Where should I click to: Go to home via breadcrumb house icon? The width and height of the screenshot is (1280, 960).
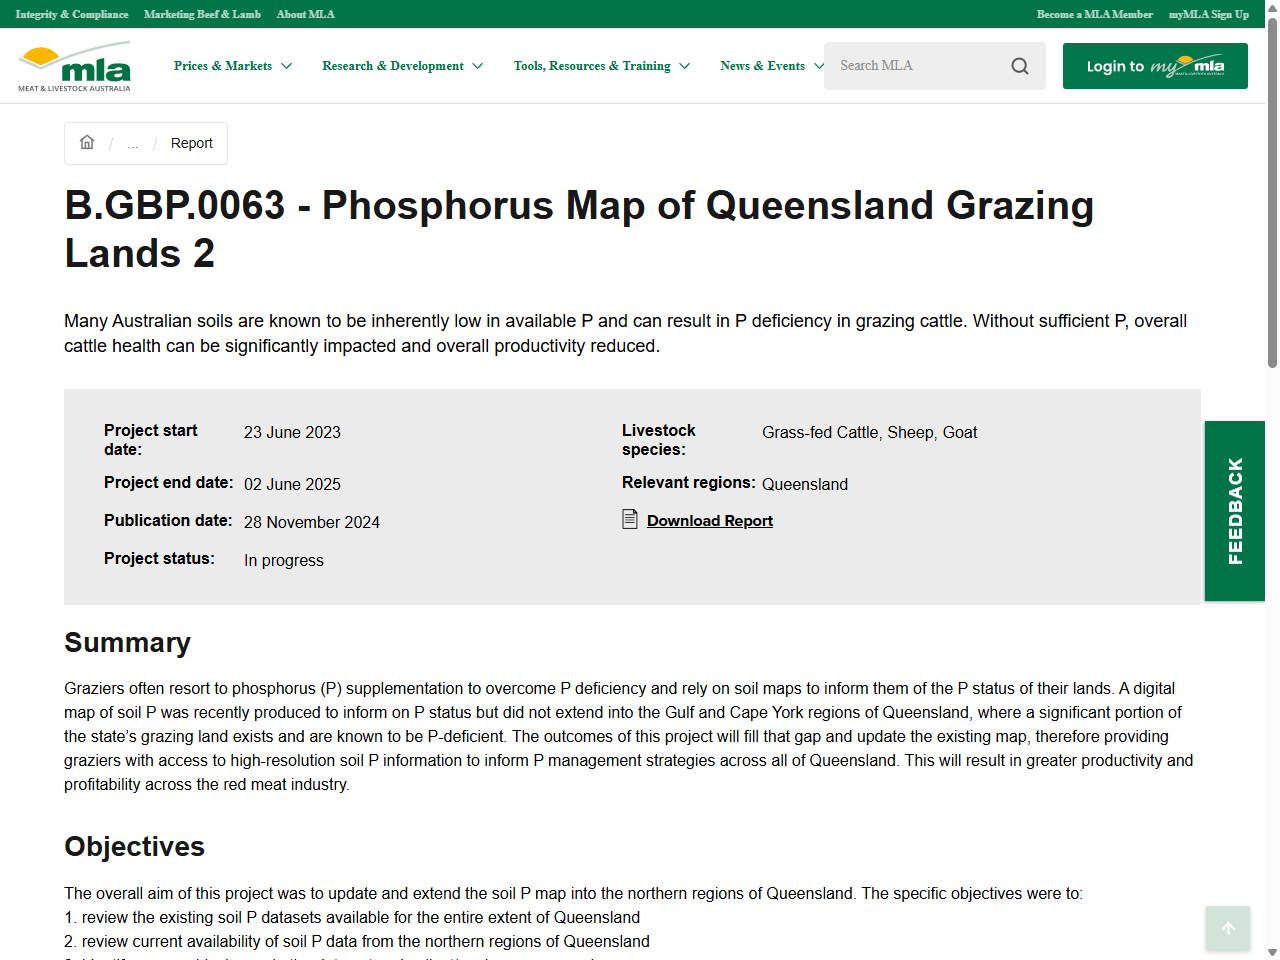87,142
